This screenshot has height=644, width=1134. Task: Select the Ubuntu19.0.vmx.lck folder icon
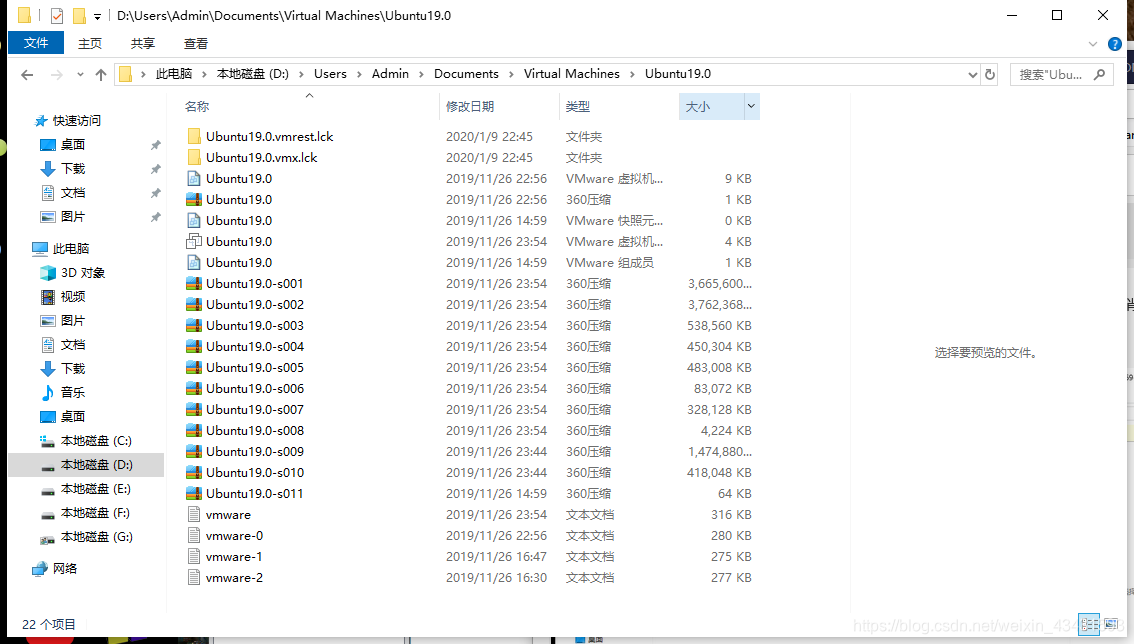point(194,157)
